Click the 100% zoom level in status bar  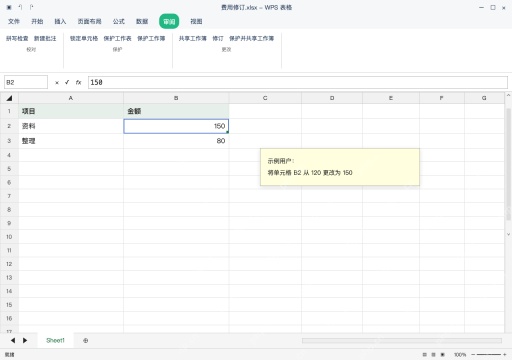[460, 355]
